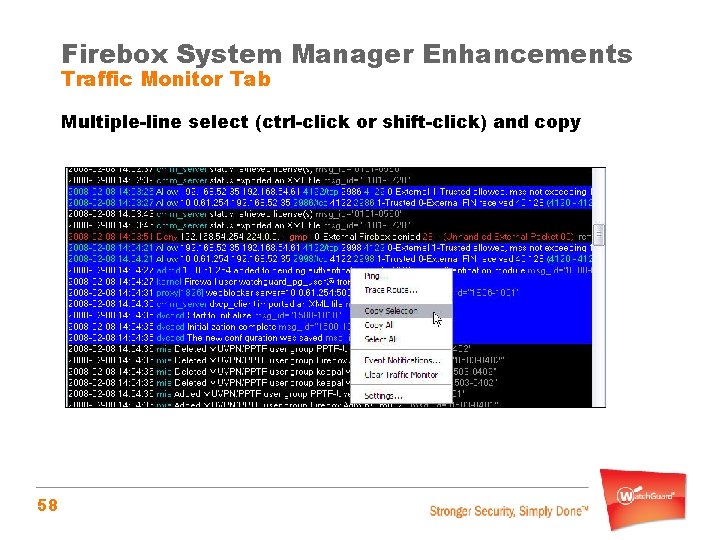The height and width of the screenshot is (540, 720).
Task: Select Trace Route from context menu
Action: click(401, 290)
